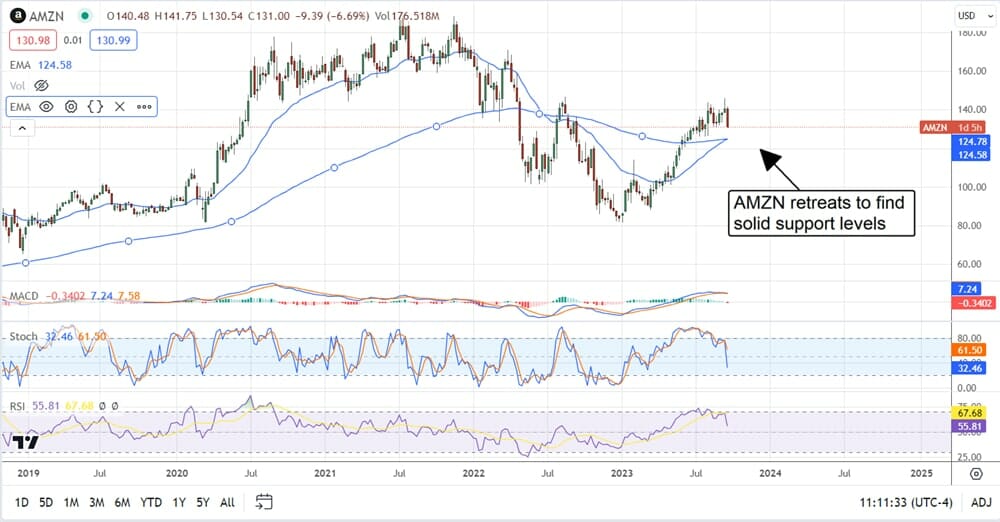Show the hidden Vol indicator
Image resolution: width=1000 pixels, height=522 pixels.
click(42, 86)
